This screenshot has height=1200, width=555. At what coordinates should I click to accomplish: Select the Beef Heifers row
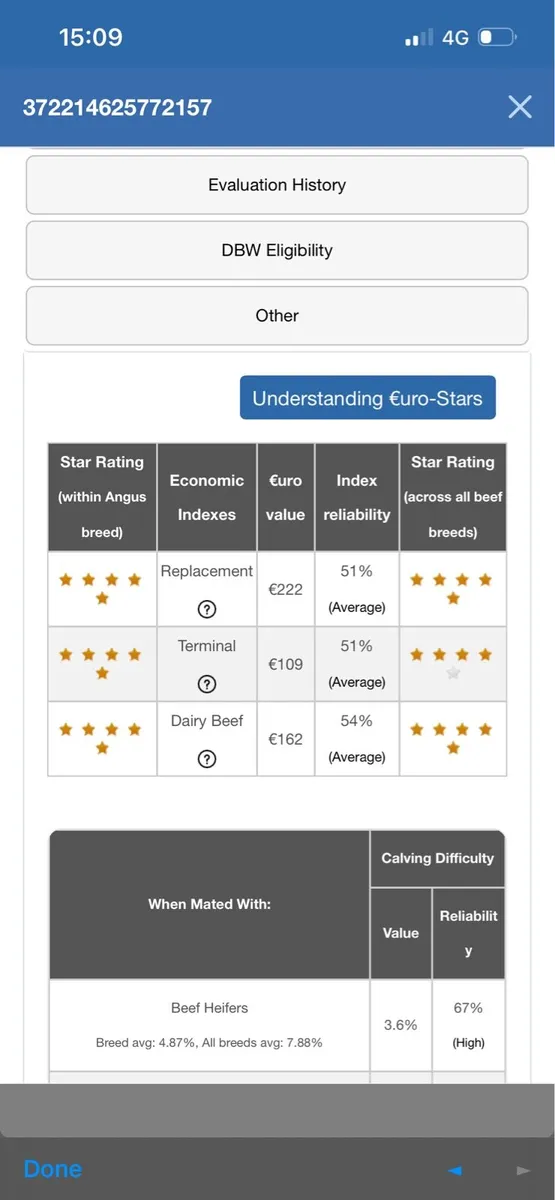(x=277, y=1025)
